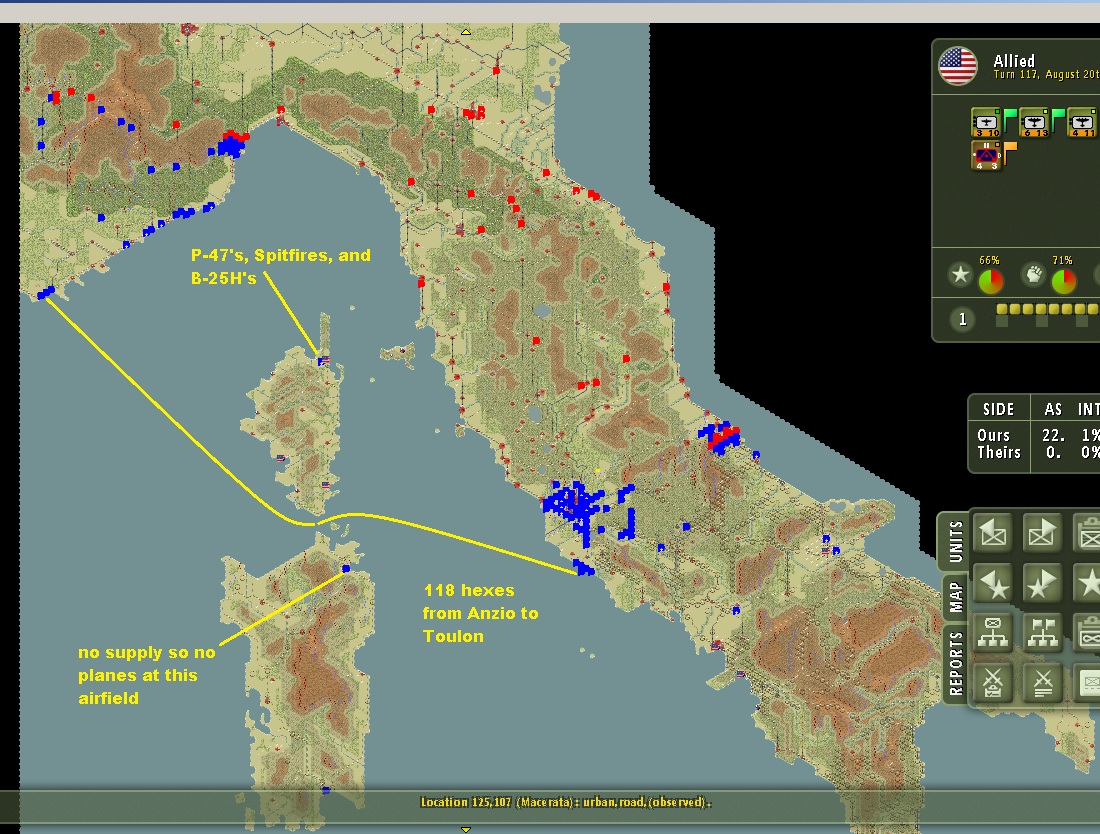1100x834 pixels.
Task: Click the fist strength icon
Action: click(x=1033, y=274)
